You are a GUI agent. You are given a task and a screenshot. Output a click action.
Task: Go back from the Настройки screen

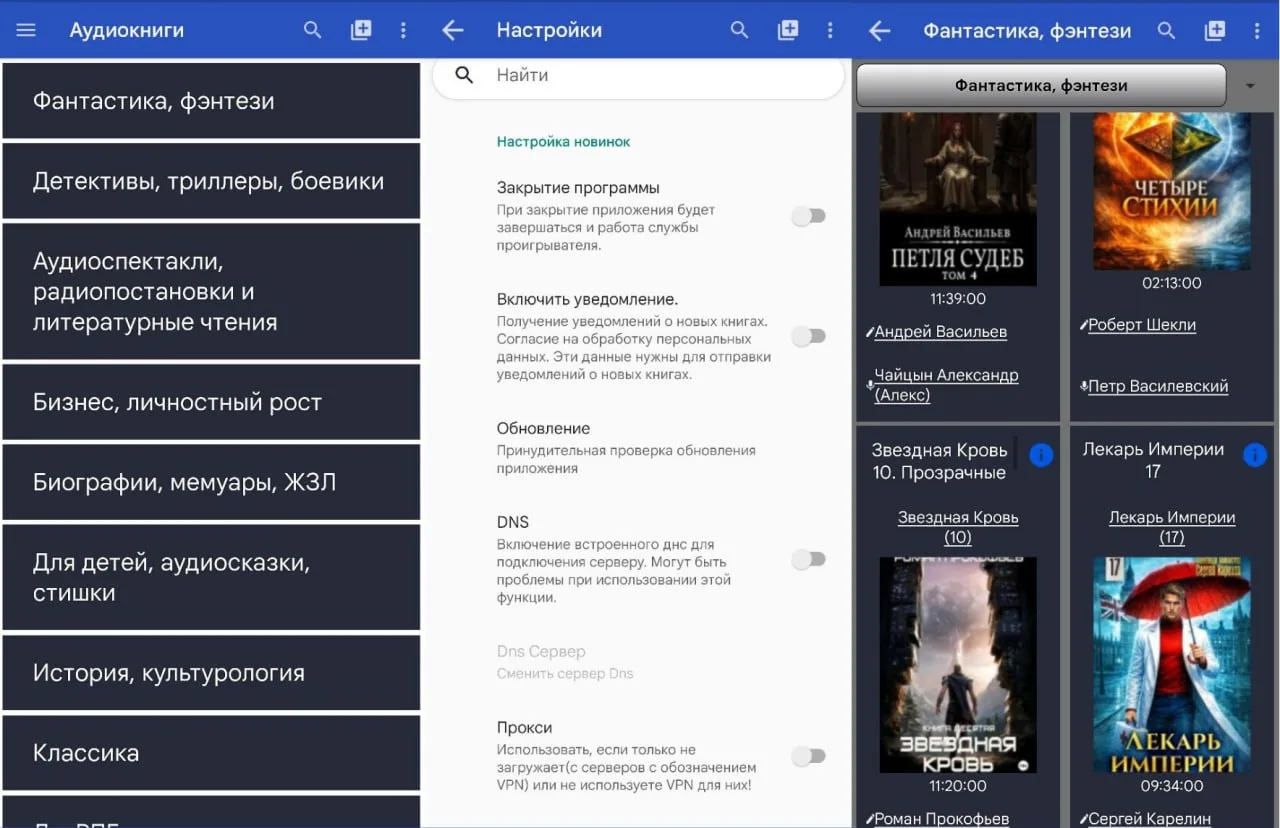453,30
